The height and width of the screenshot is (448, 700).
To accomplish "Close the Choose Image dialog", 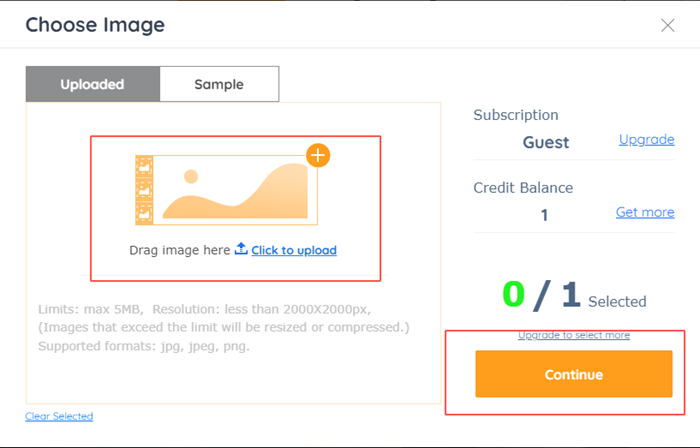I will tap(668, 25).
